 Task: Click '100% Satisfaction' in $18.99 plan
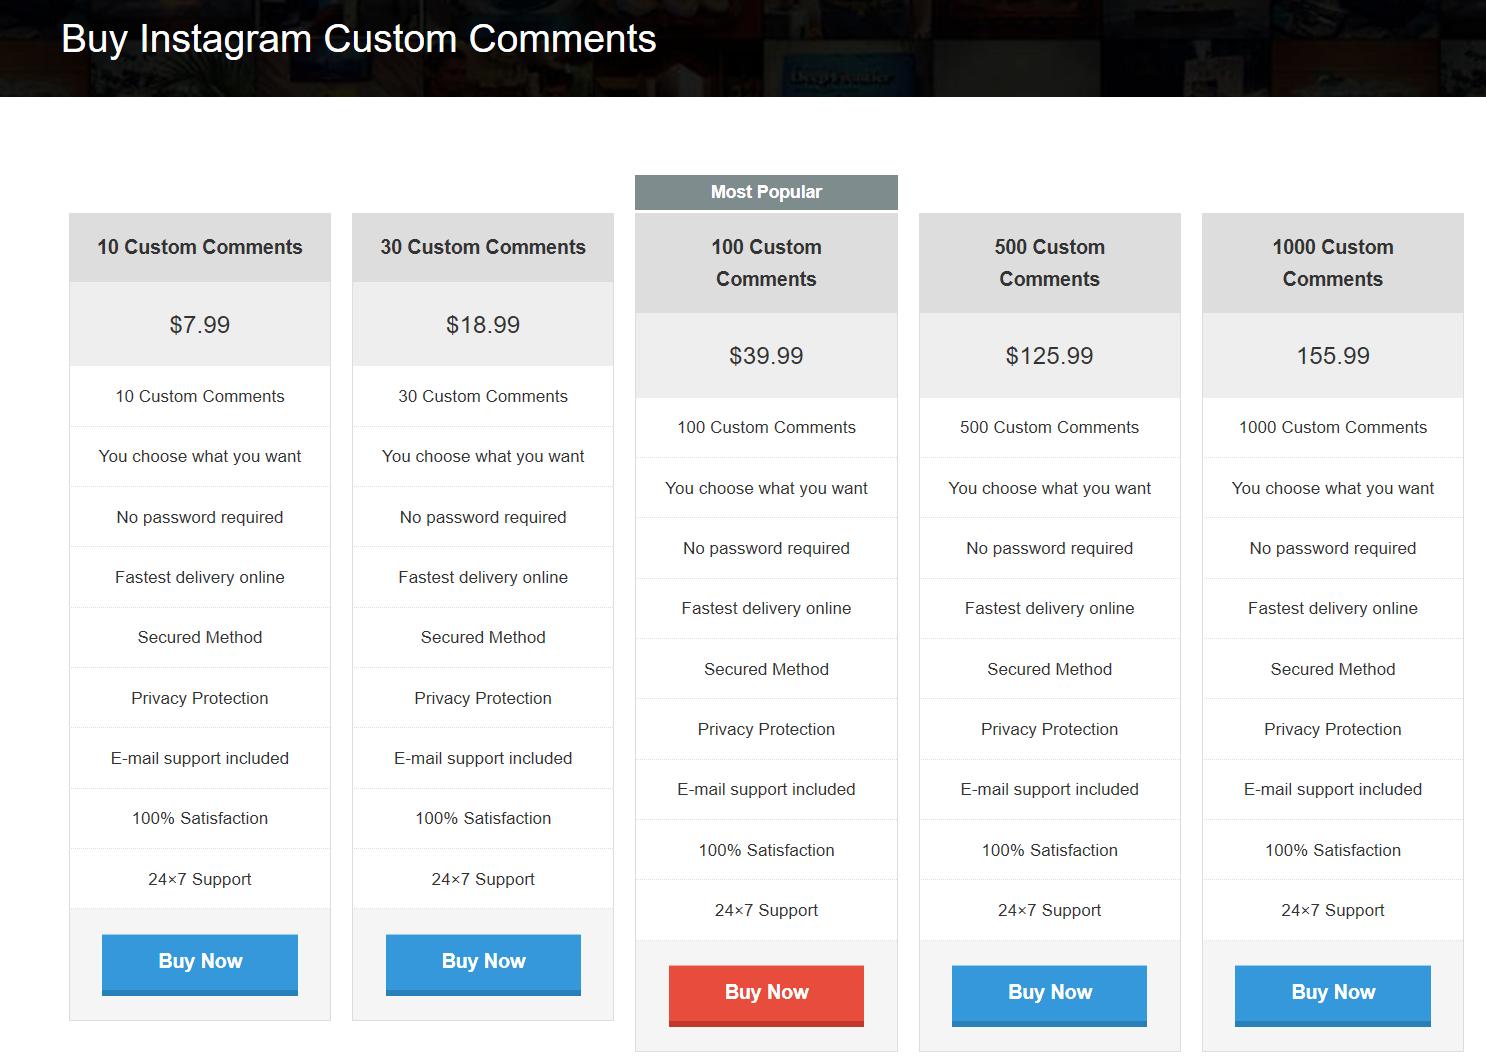(483, 818)
